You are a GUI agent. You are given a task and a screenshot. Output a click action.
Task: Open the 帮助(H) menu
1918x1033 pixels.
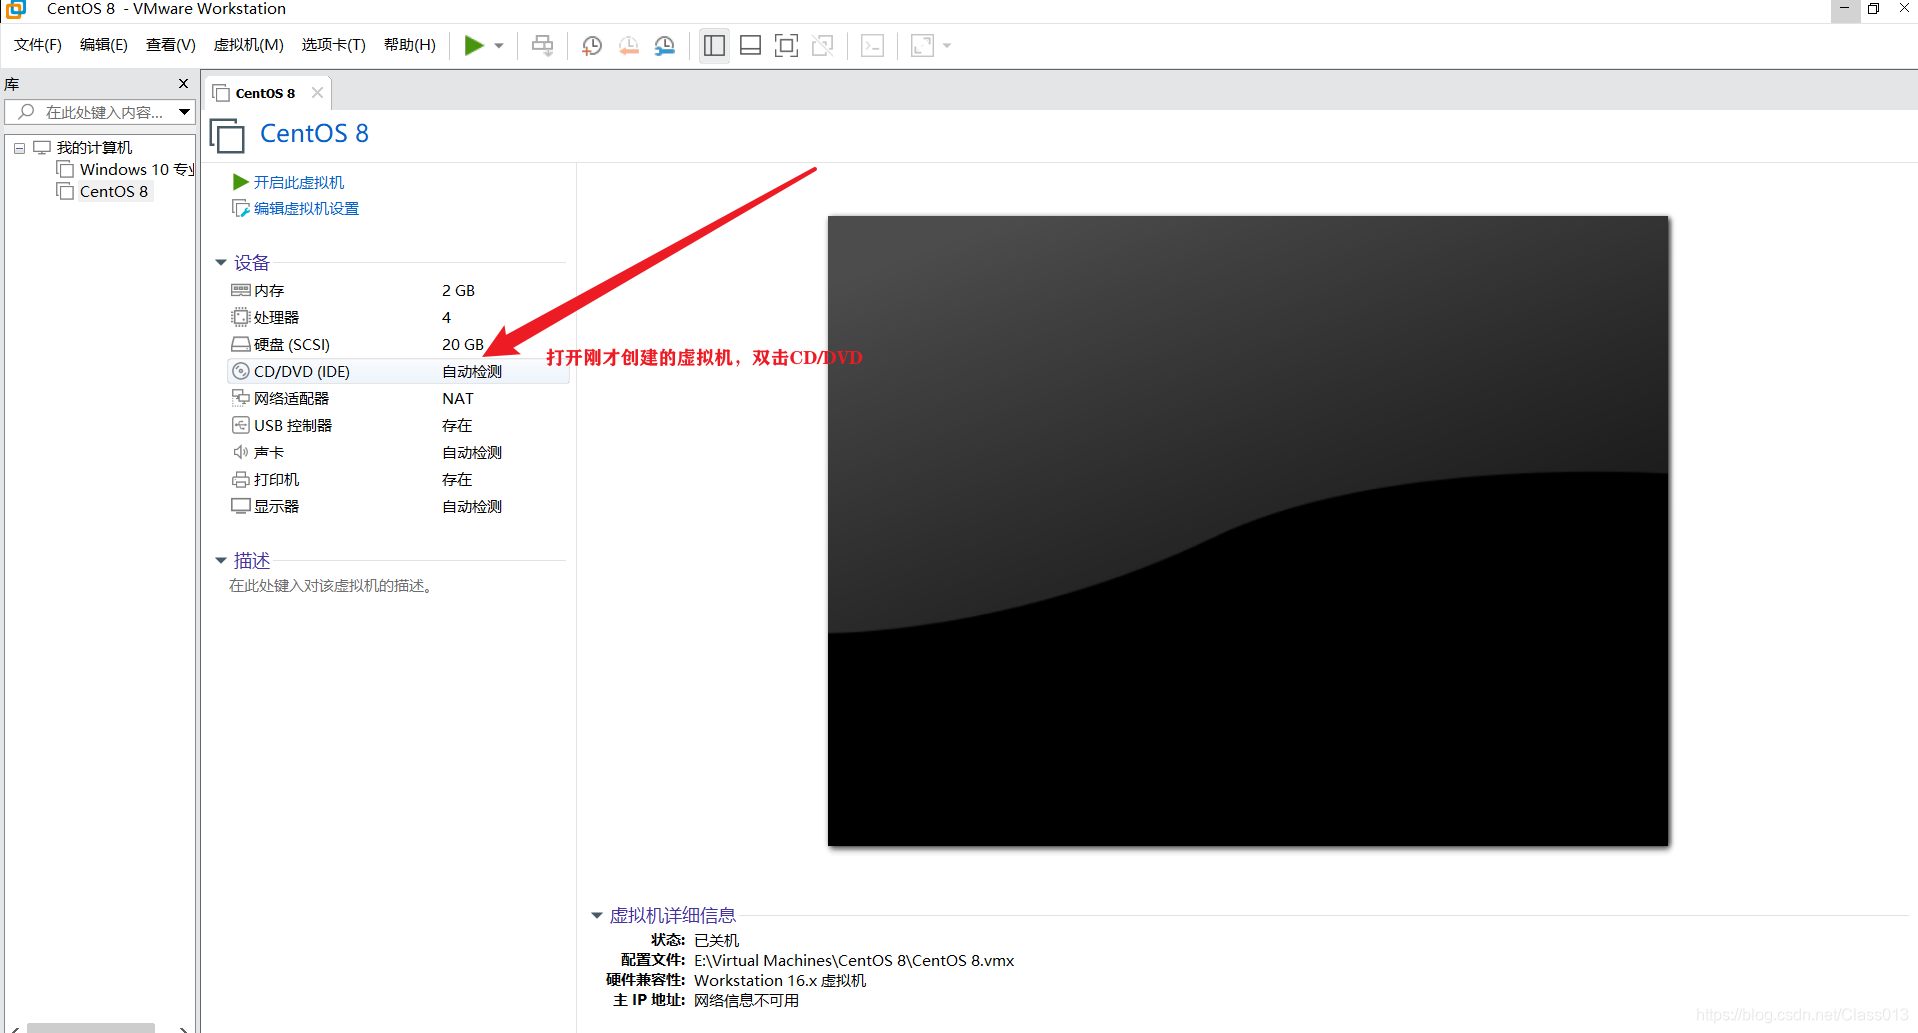pos(410,45)
